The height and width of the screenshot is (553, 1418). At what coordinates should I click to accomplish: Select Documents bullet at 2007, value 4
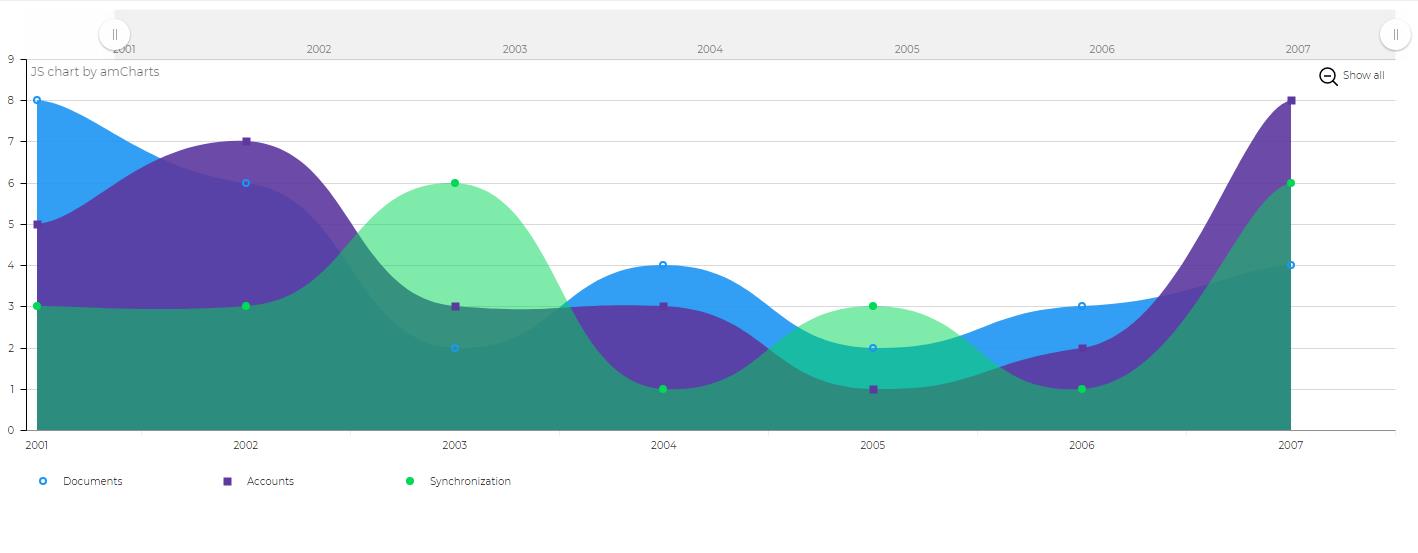point(1291,265)
